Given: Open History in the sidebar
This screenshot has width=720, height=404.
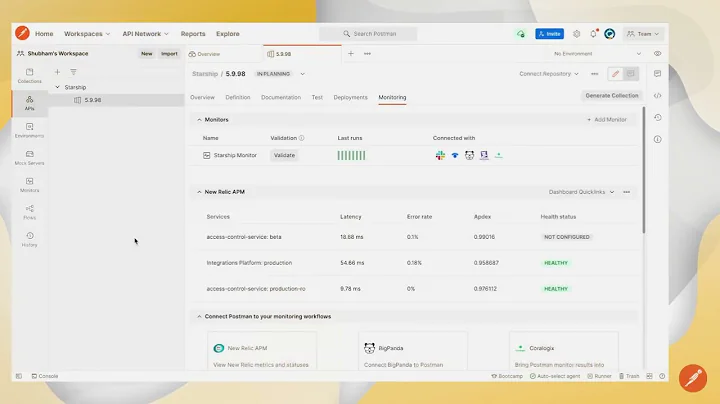Looking at the screenshot, I should tap(29, 239).
